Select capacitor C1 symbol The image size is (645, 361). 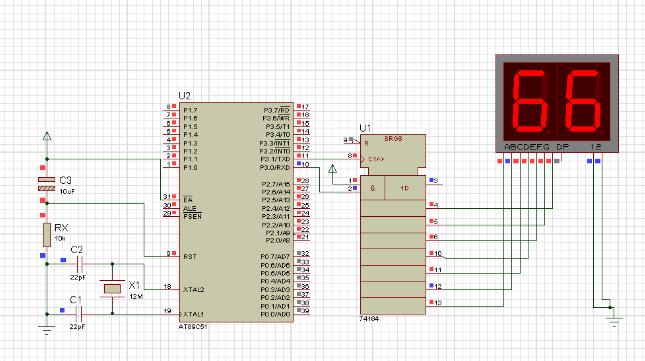tap(80, 315)
